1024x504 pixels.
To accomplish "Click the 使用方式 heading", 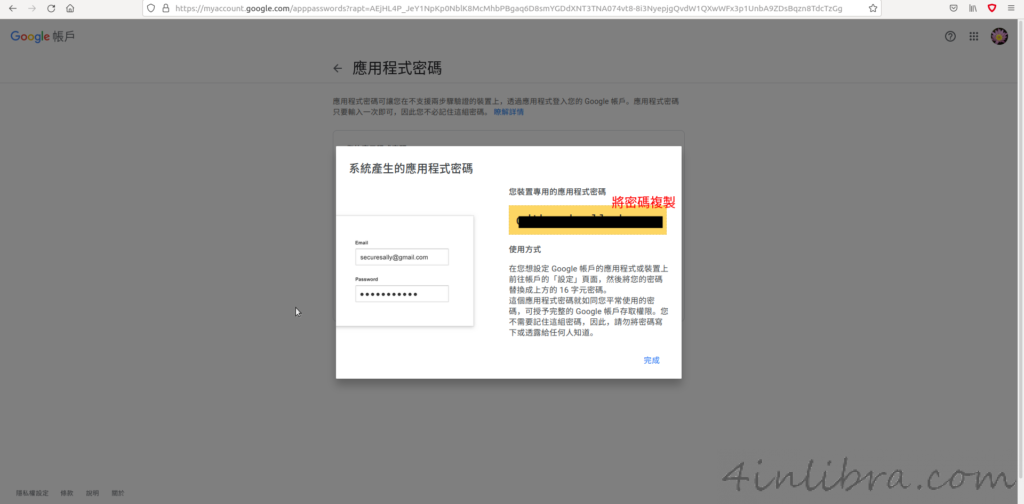I will (525, 249).
